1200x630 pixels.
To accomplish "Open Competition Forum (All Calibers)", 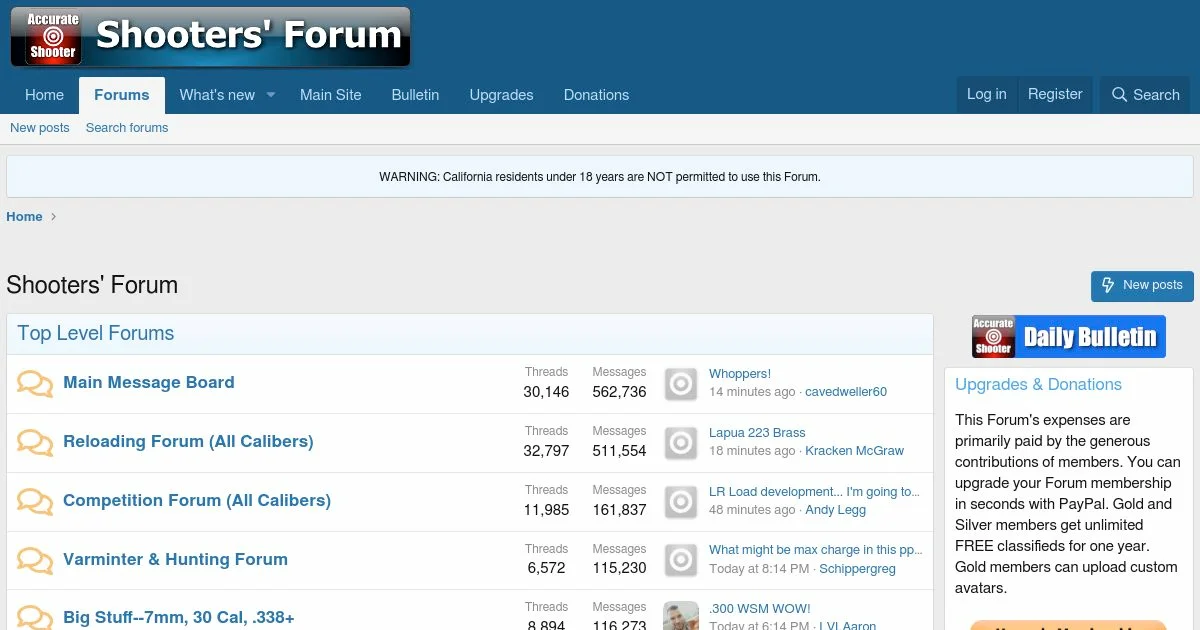I will pyautogui.click(x=197, y=500).
